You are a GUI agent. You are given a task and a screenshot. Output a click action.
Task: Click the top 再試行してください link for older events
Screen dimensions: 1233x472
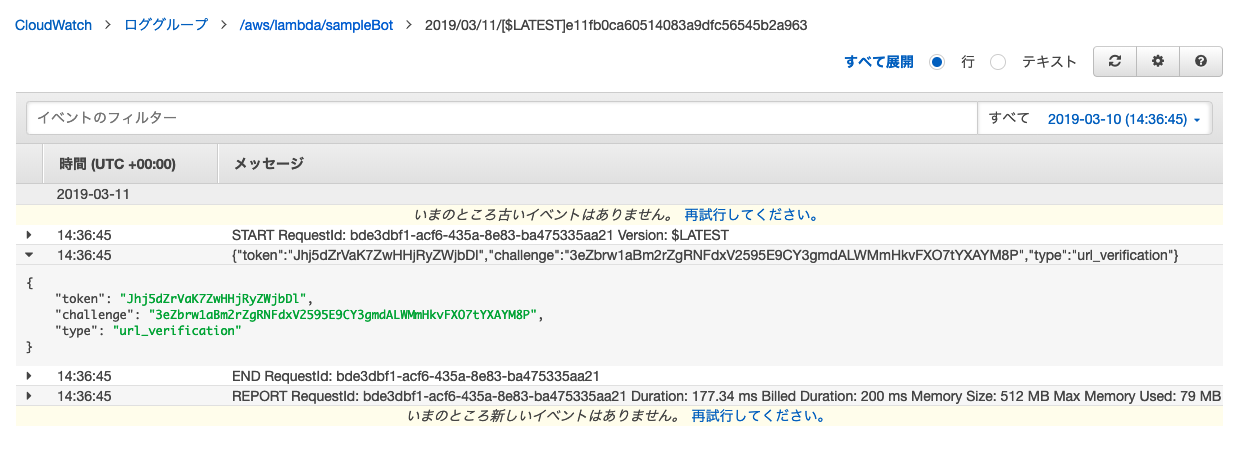(x=753, y=215)
